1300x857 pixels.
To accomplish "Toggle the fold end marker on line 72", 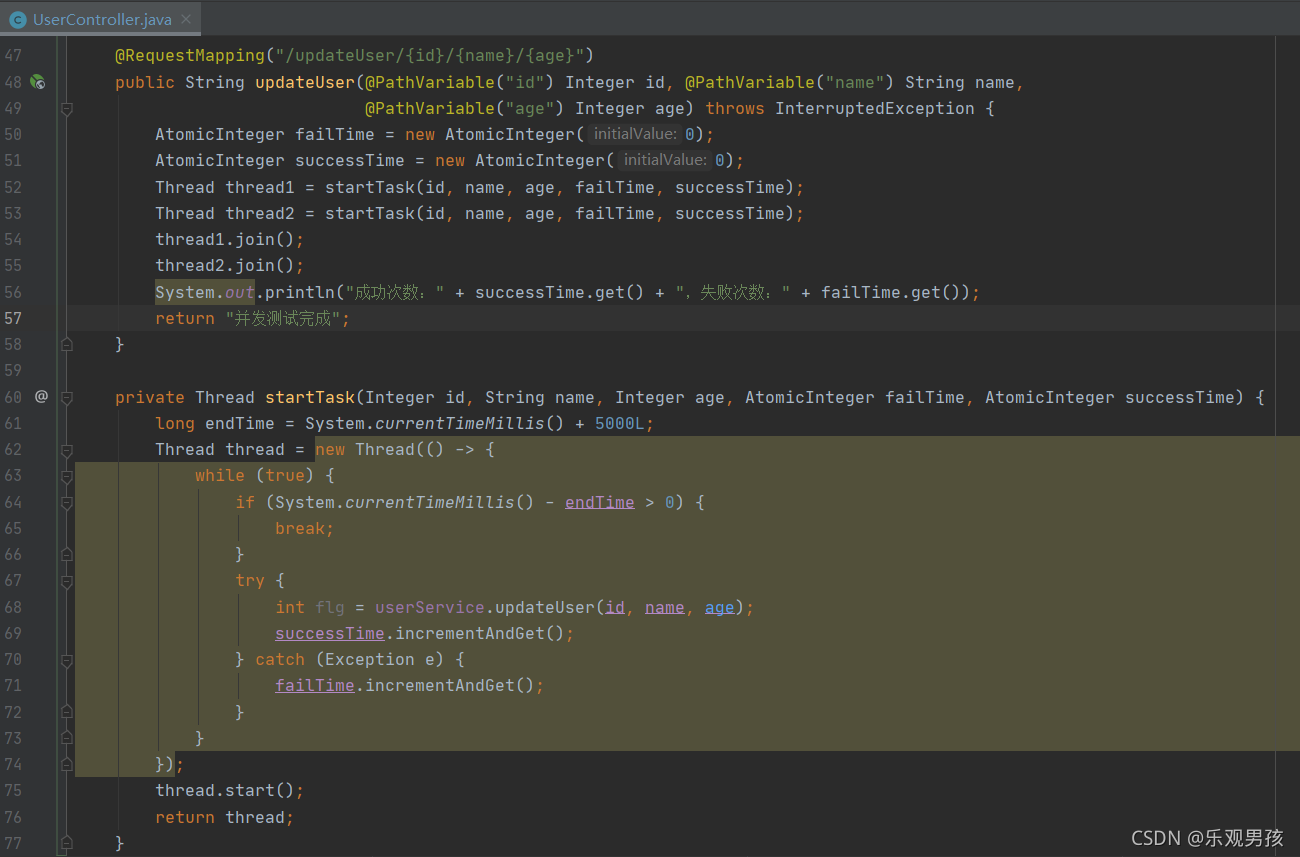I will click(67, 712).
